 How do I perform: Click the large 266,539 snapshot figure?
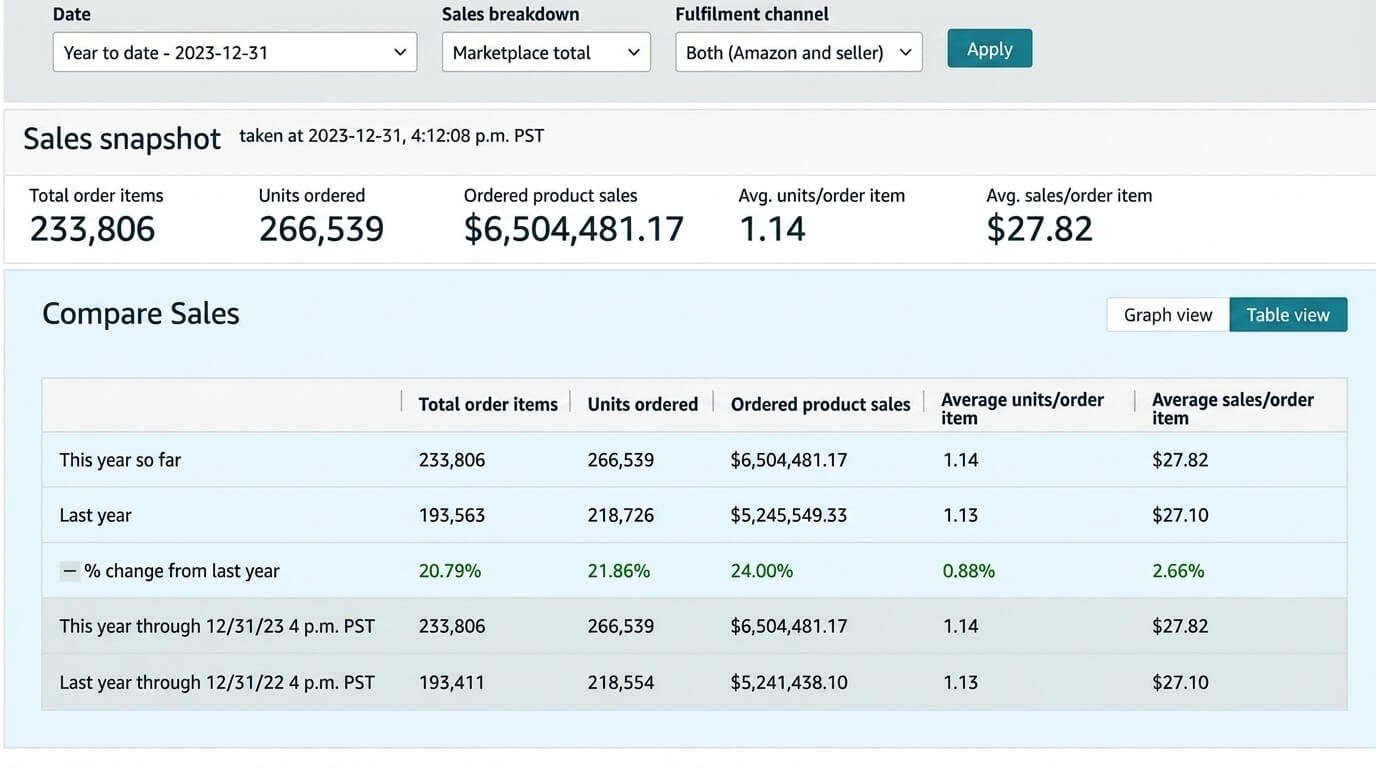click(321, 229)
